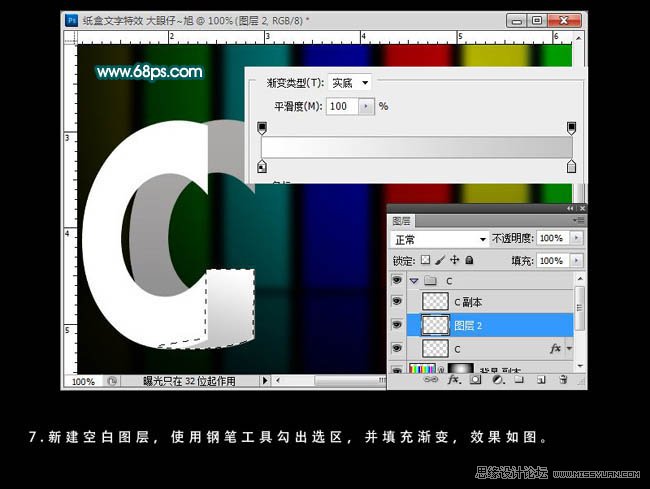The height and width of the screenshot is (489, 650).
Task: Click the folder icon of group C
Action: point(430,281)
